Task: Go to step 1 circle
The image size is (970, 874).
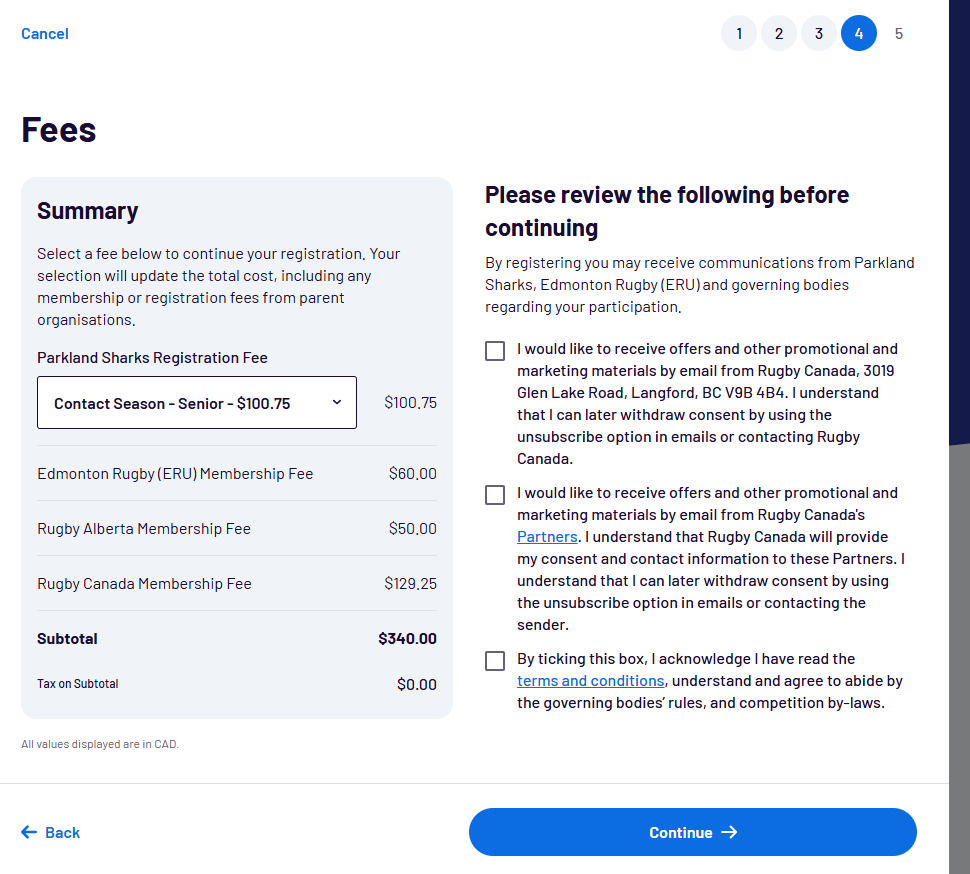Action: pos(739,34)
